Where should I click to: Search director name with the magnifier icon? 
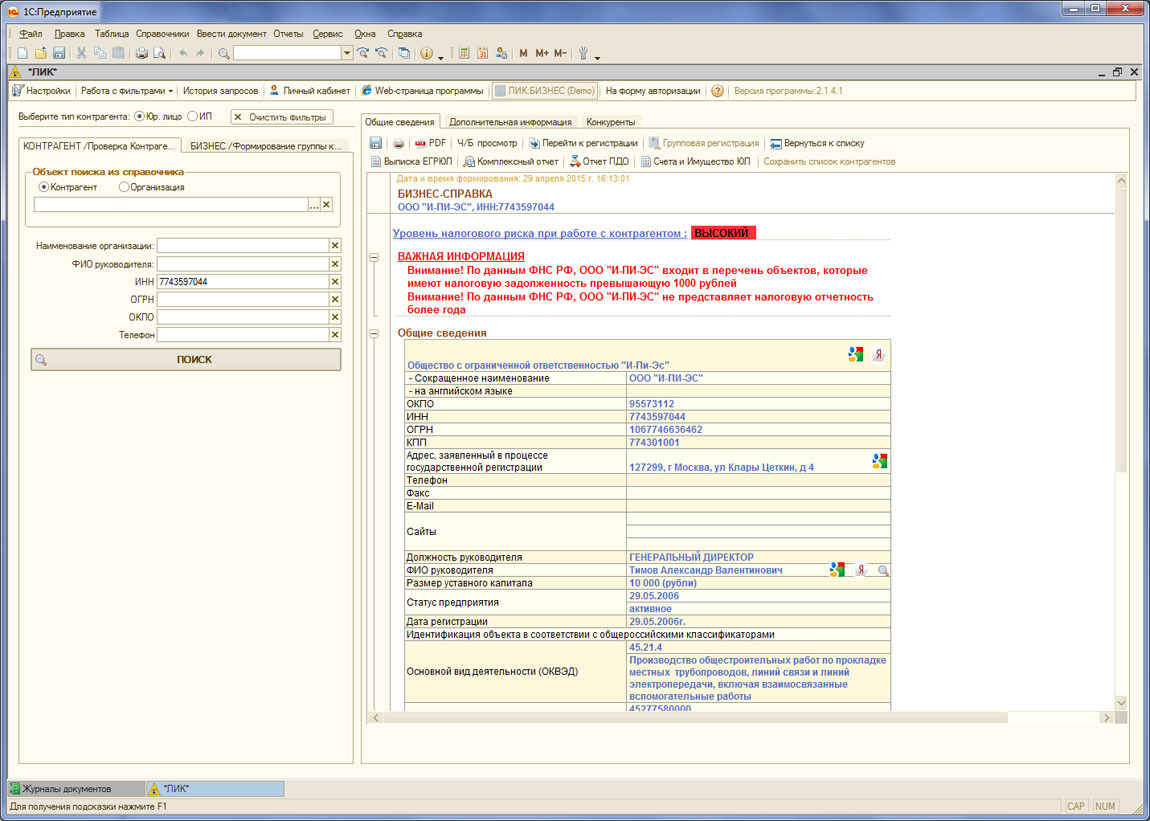882,571
